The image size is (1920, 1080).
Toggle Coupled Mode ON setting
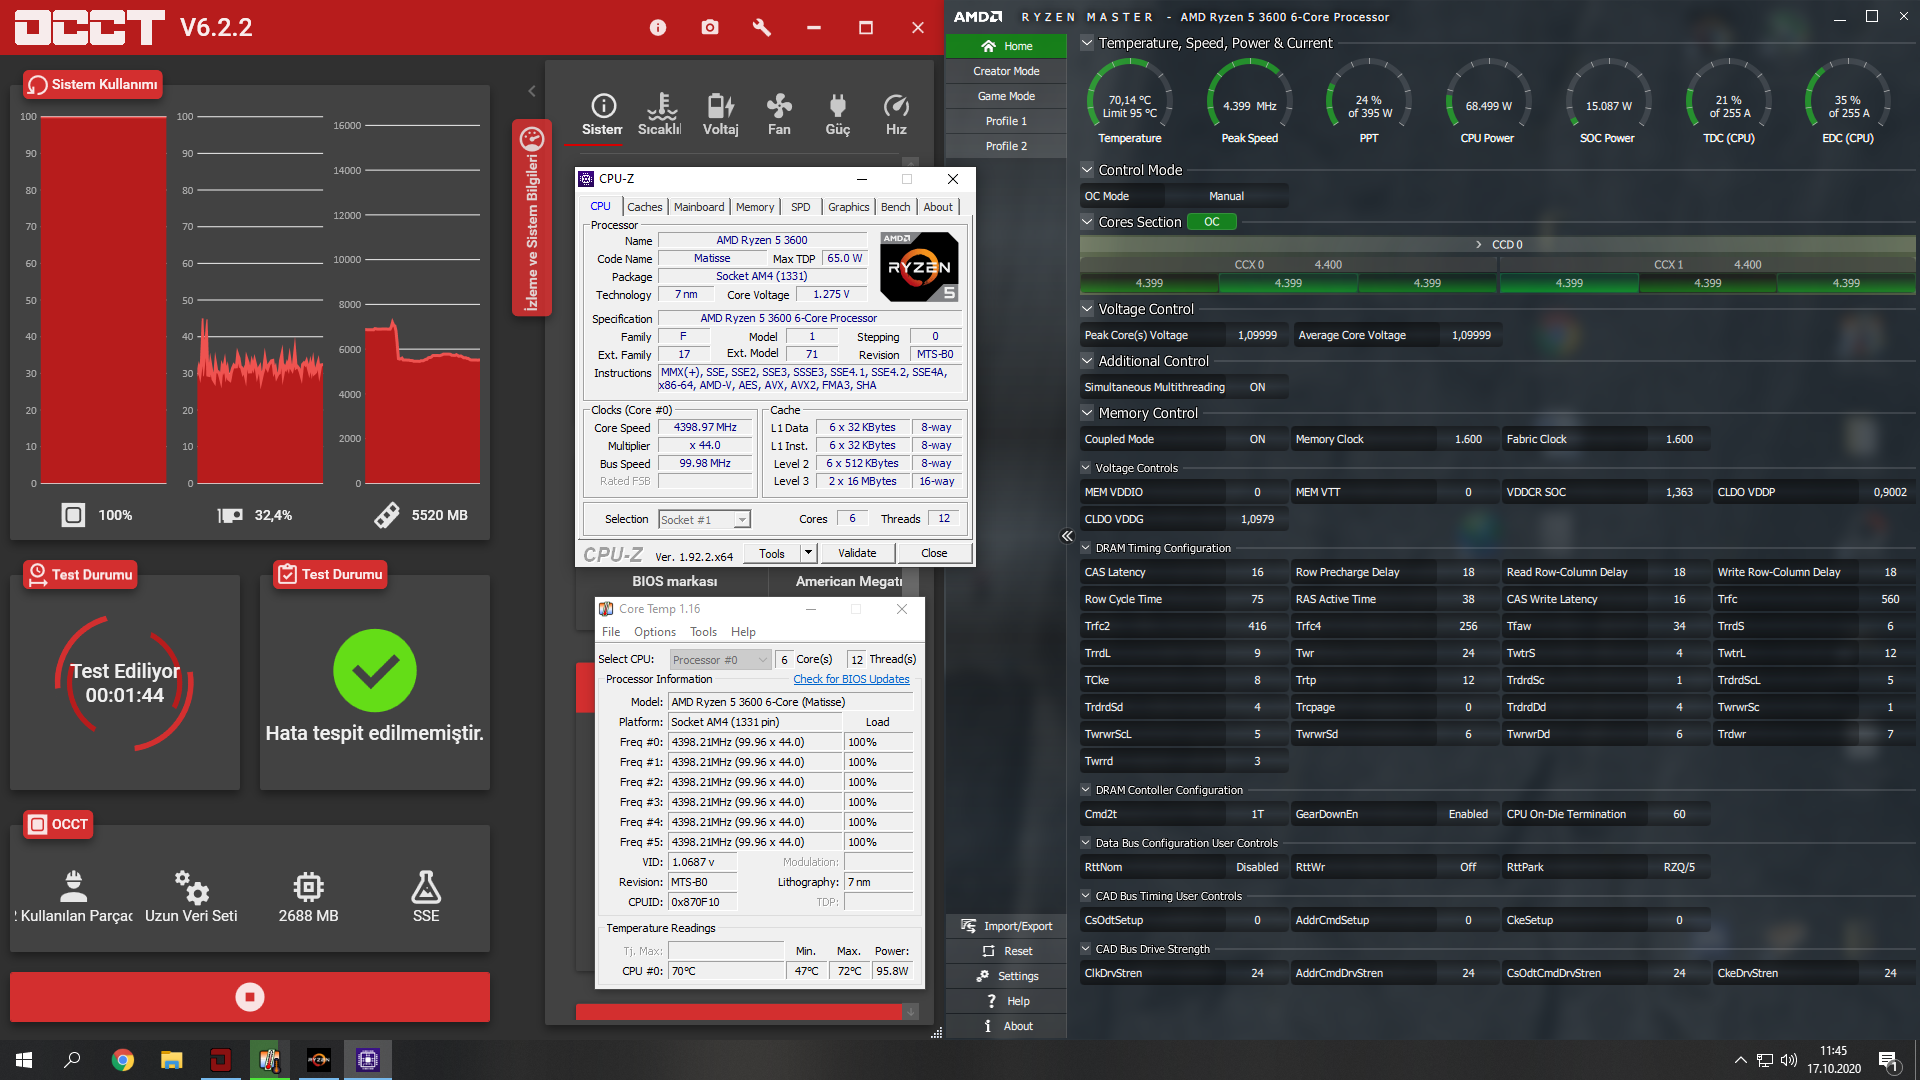pos(1257,439)
